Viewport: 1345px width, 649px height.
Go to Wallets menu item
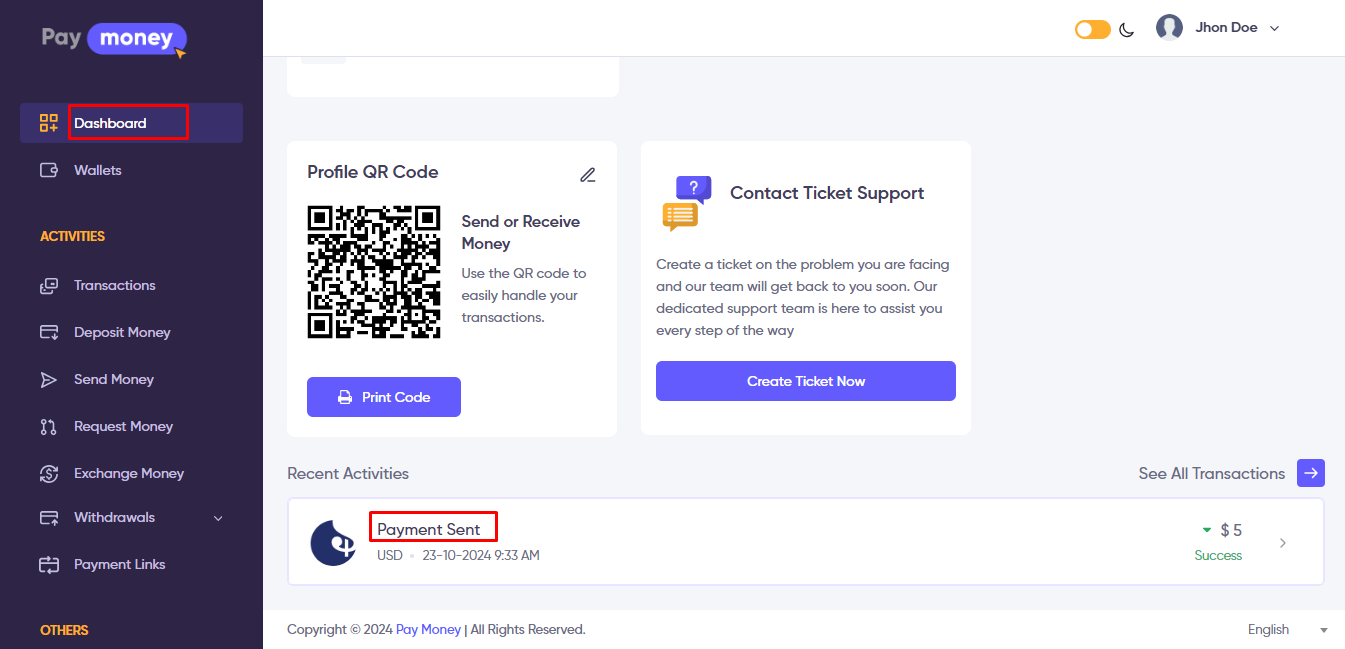coord(98,170)
